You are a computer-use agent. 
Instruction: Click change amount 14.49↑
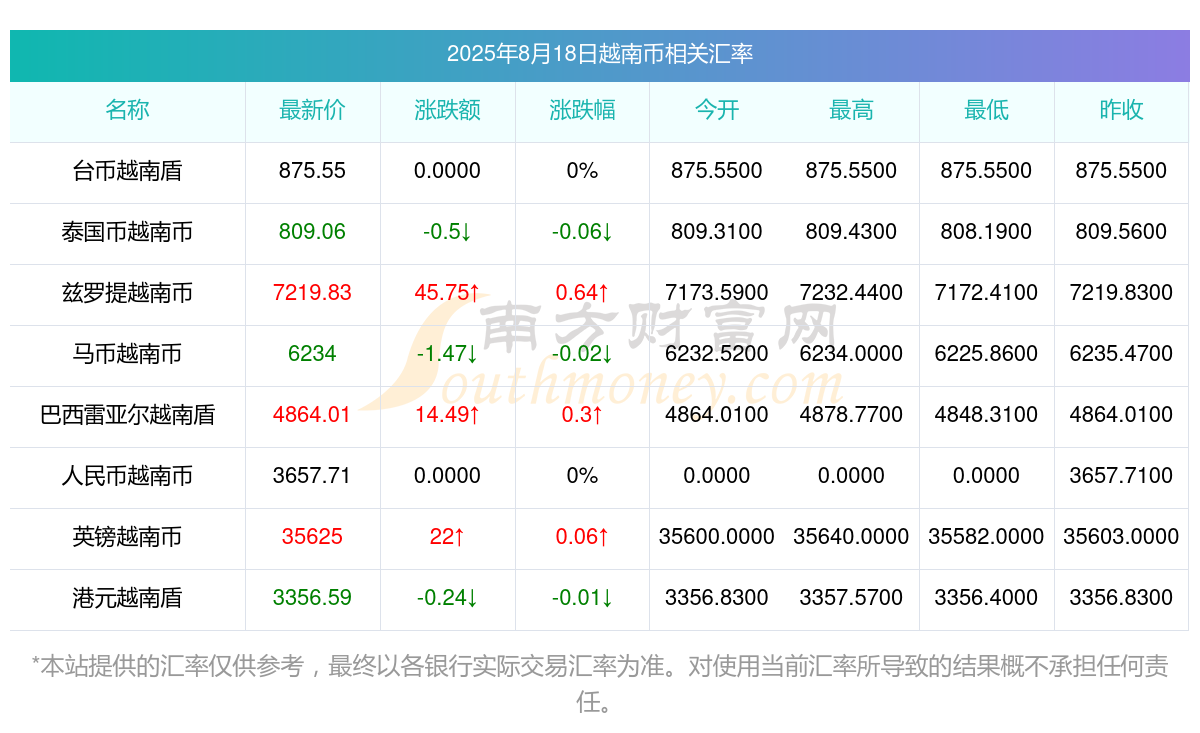click(447, 415)
